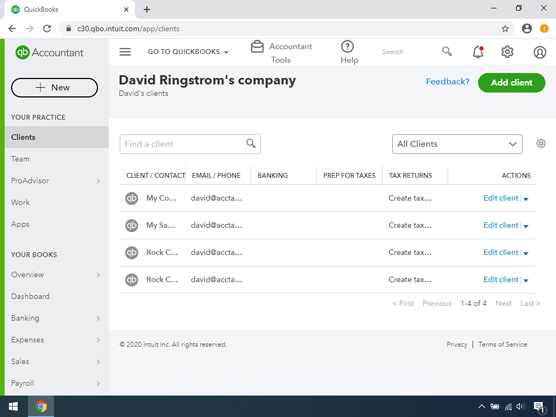This screenshot has width=556, height=417.
Task: Open the notifications bell icon
Action: [478, 52]
